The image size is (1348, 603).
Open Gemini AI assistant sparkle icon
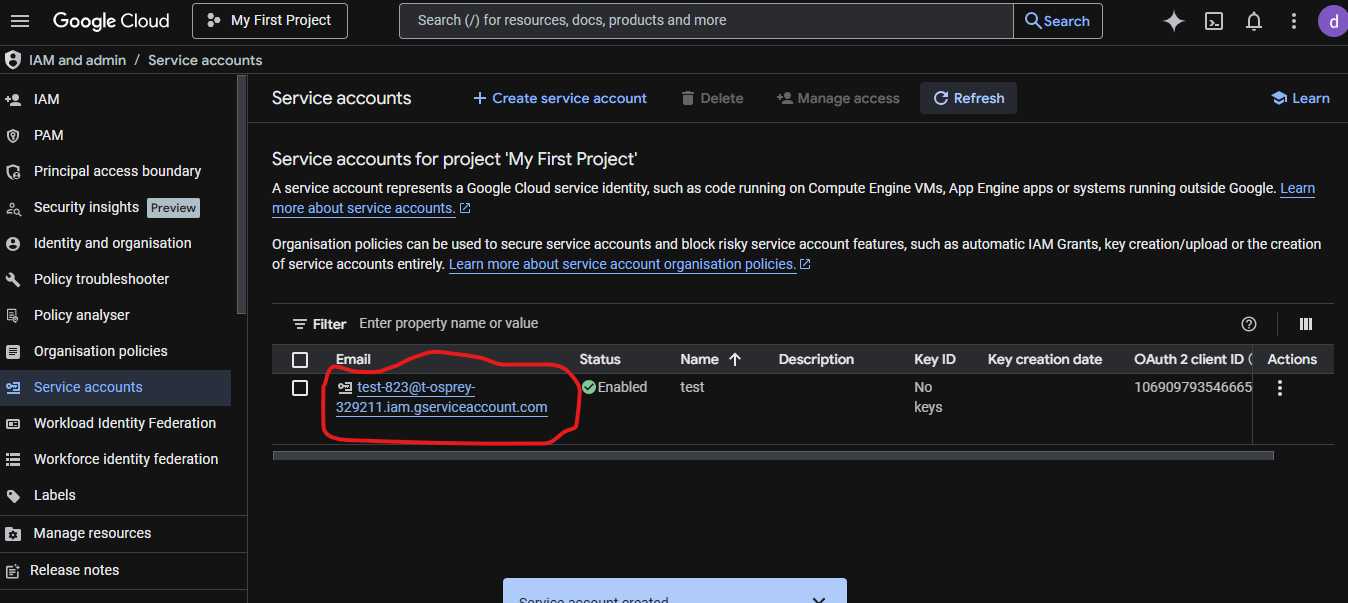[1173, 20]
